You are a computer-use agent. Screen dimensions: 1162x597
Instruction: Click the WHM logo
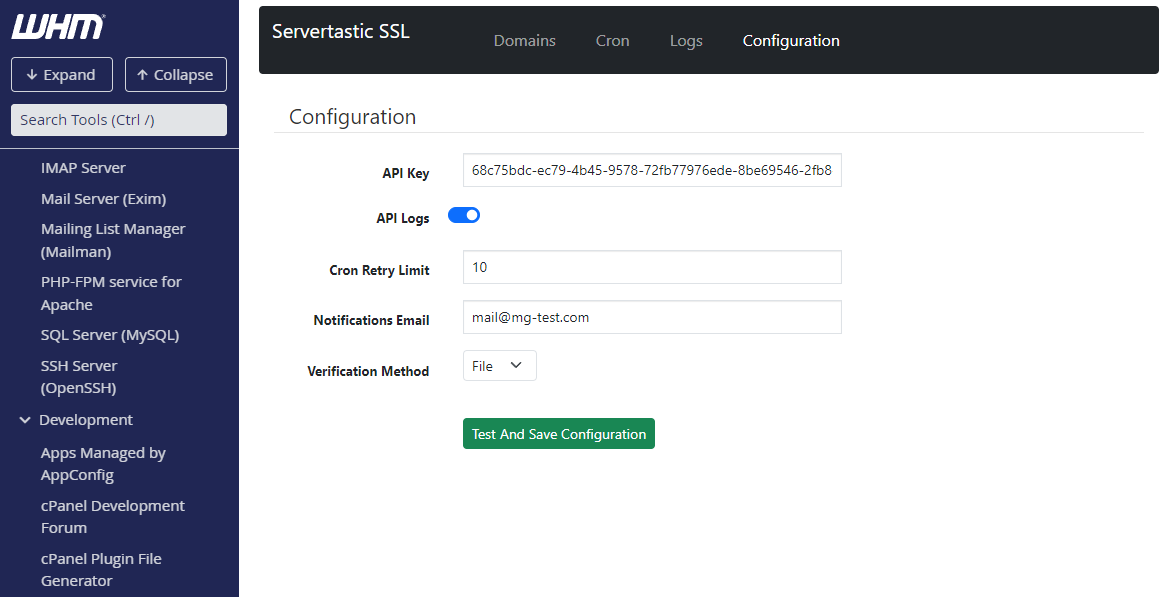pos(58,27)
